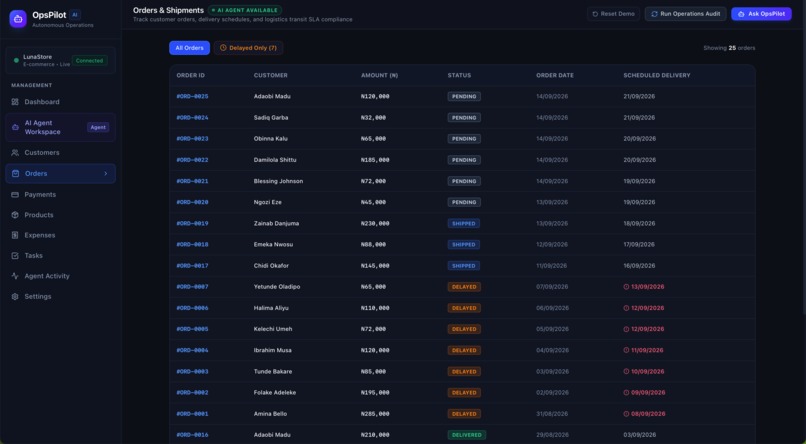Click the Settings gear icon

15,297
